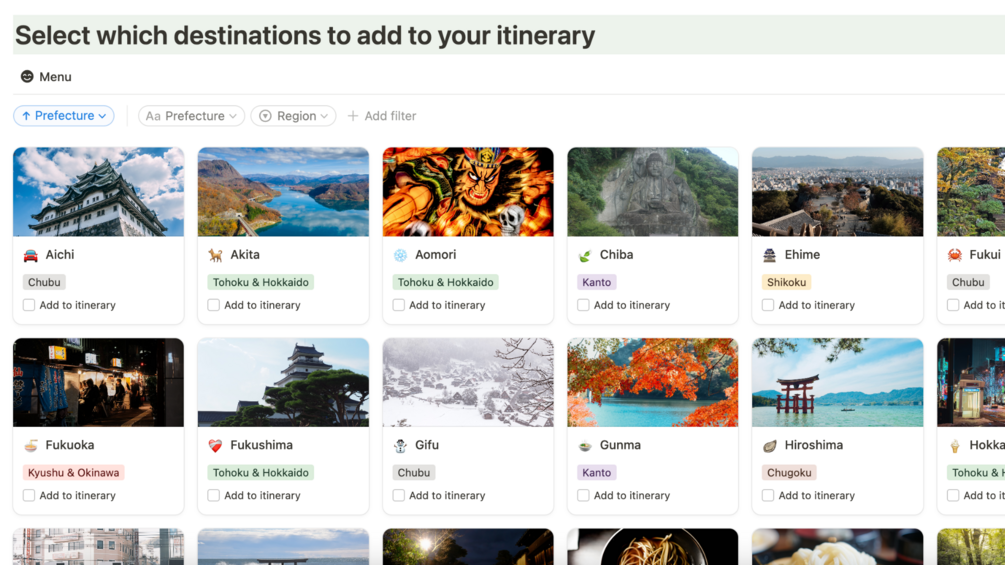Check Add to itinerary for Aomori
1005x565 pixels.
click(399, 305)
